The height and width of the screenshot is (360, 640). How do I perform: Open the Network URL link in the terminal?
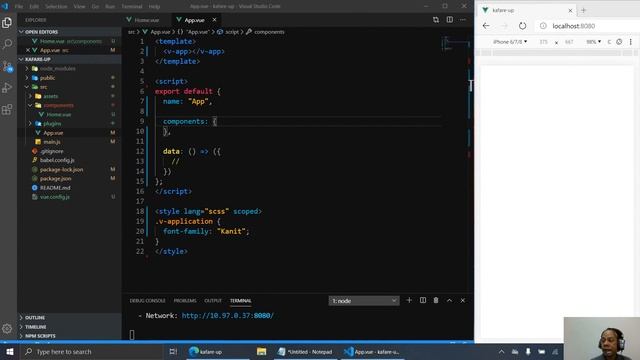[228, 316]
